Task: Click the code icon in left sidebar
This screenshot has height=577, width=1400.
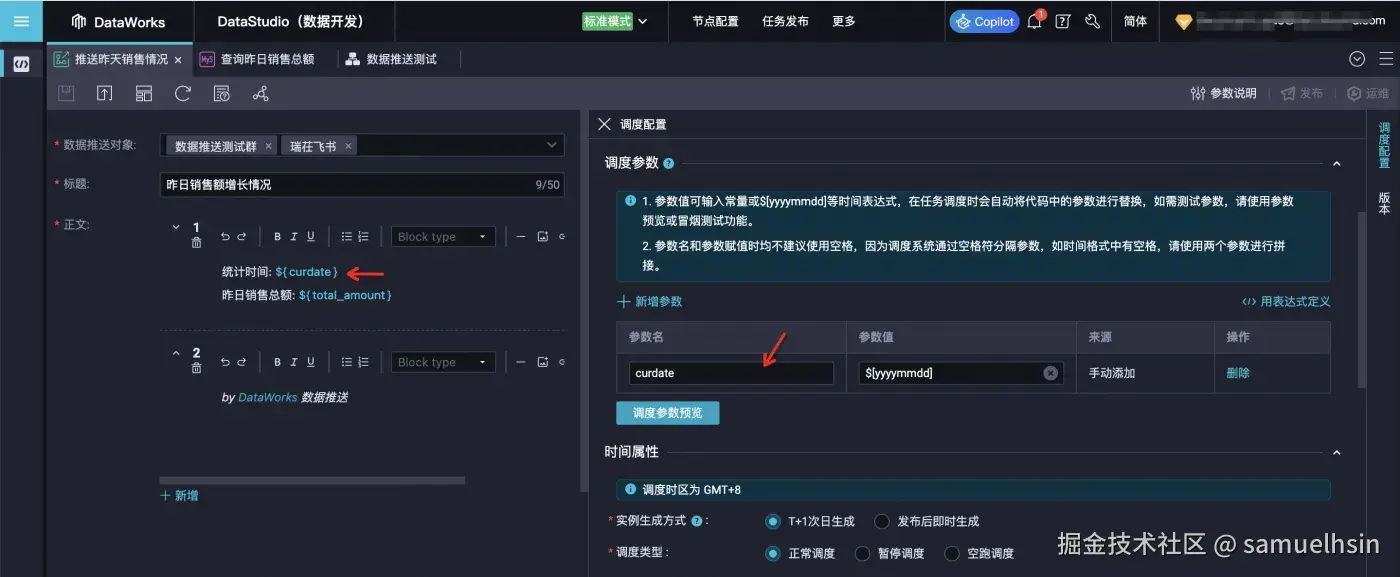Action: [21, 64]
